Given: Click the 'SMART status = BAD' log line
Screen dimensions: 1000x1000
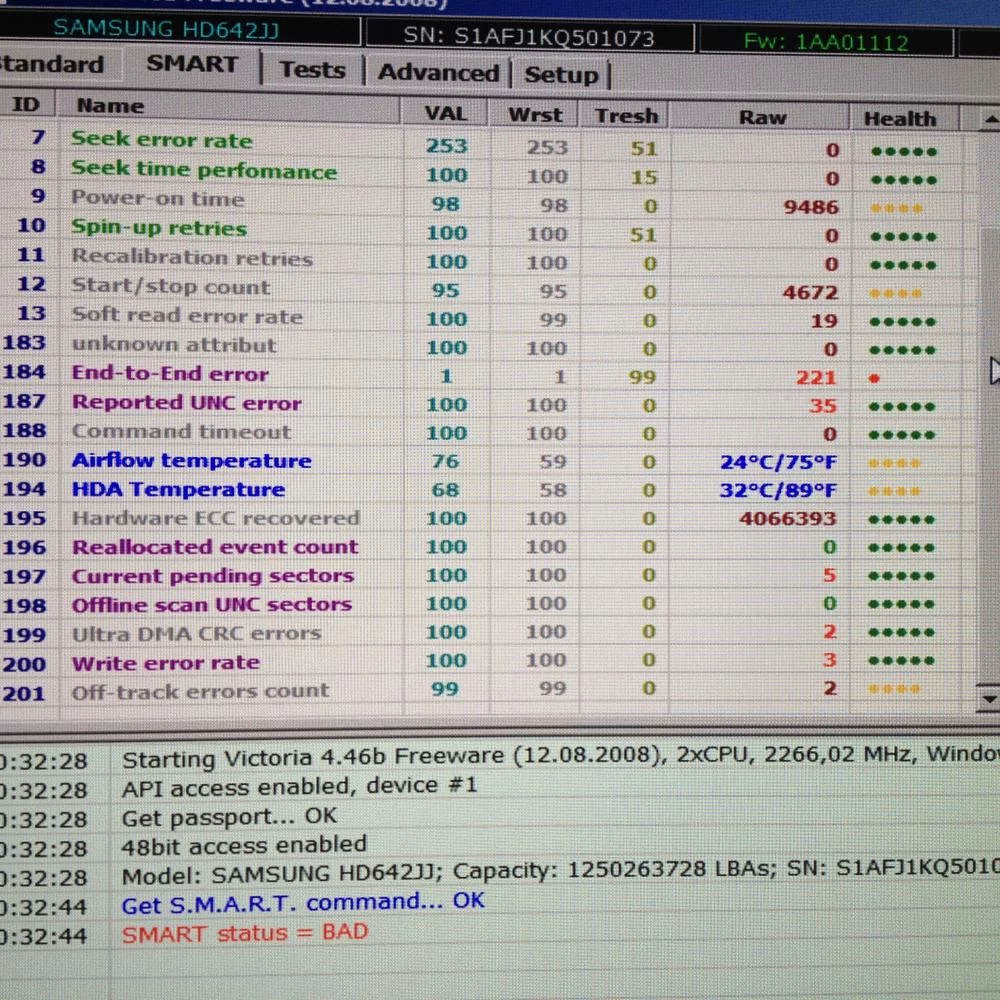Looking at the screenshot, I should tap(245, 933).
